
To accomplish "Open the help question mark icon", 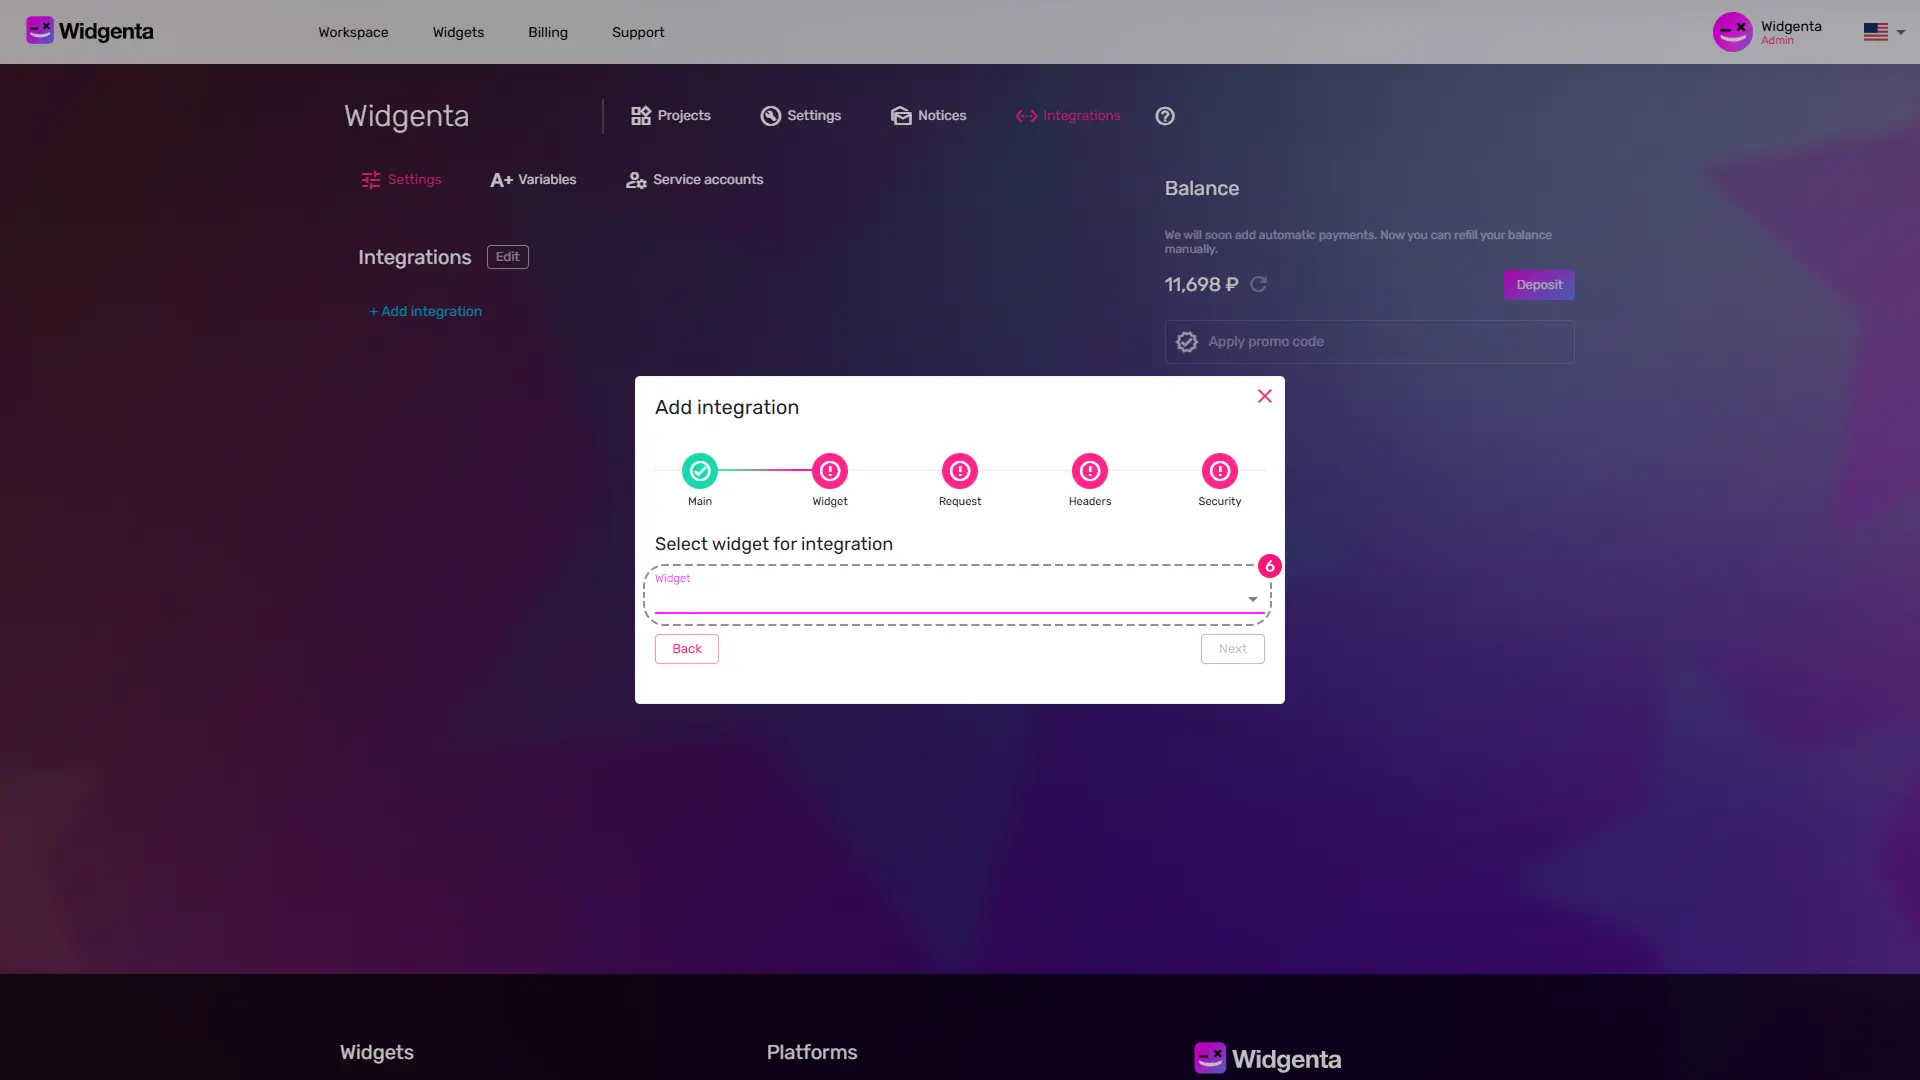I will (1164, 115).
